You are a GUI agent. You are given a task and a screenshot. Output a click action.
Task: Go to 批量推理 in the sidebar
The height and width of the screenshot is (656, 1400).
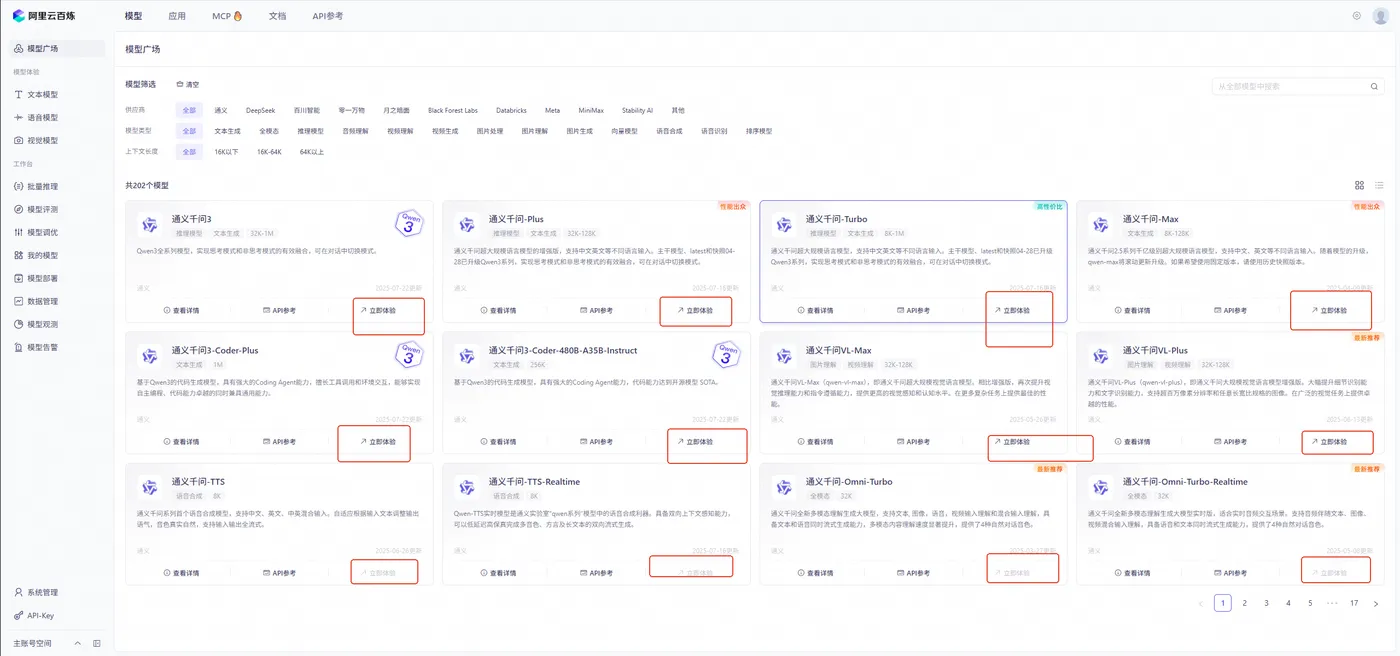click(x=35, y=186)
